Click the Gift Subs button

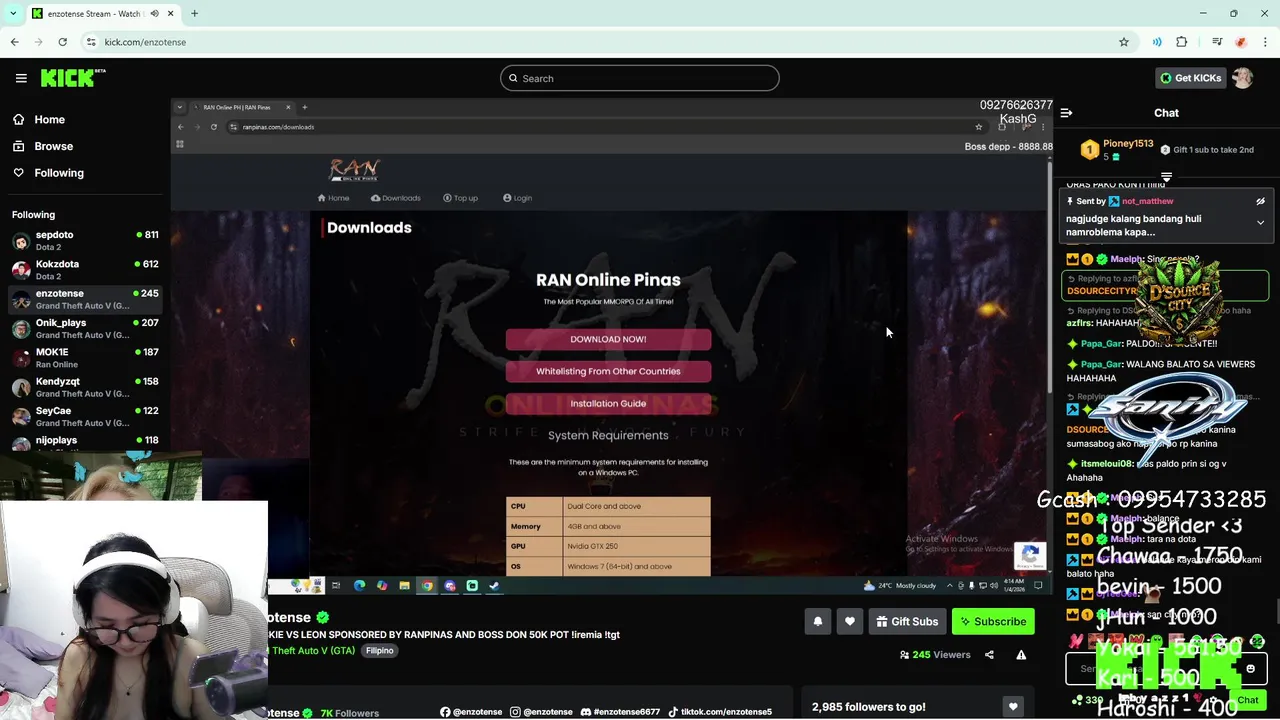(x=907, y=621)
